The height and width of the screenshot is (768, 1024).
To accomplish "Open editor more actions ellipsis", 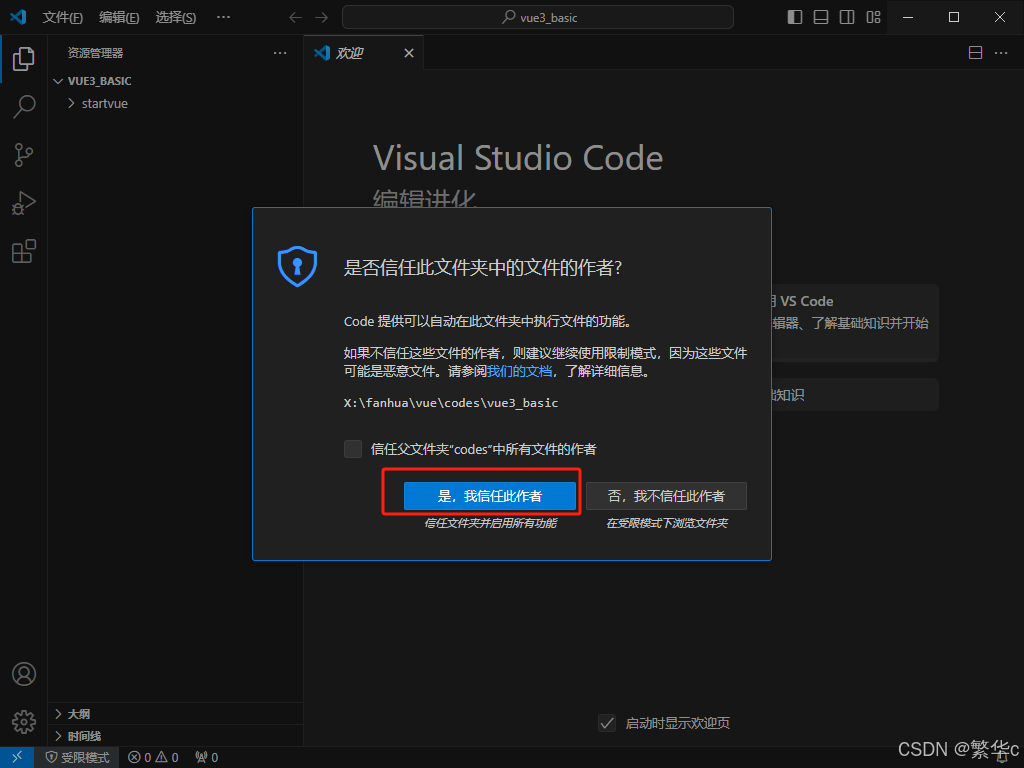I will (x=1000, y=53).
